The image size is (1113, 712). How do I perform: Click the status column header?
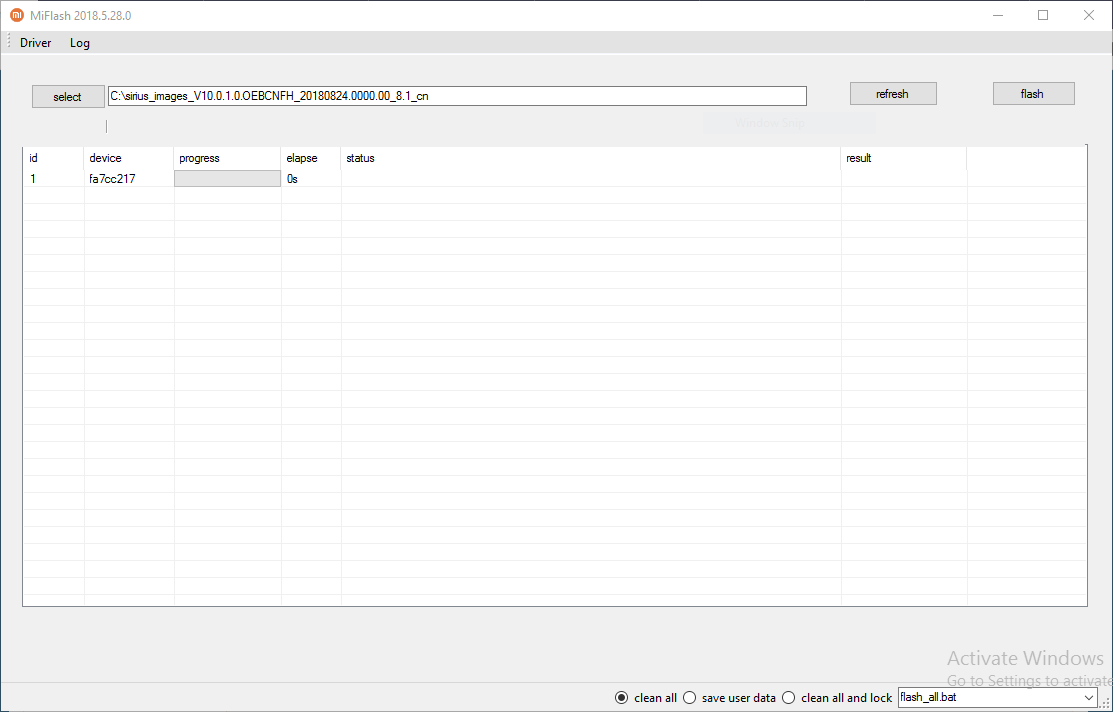coord(591,158)
